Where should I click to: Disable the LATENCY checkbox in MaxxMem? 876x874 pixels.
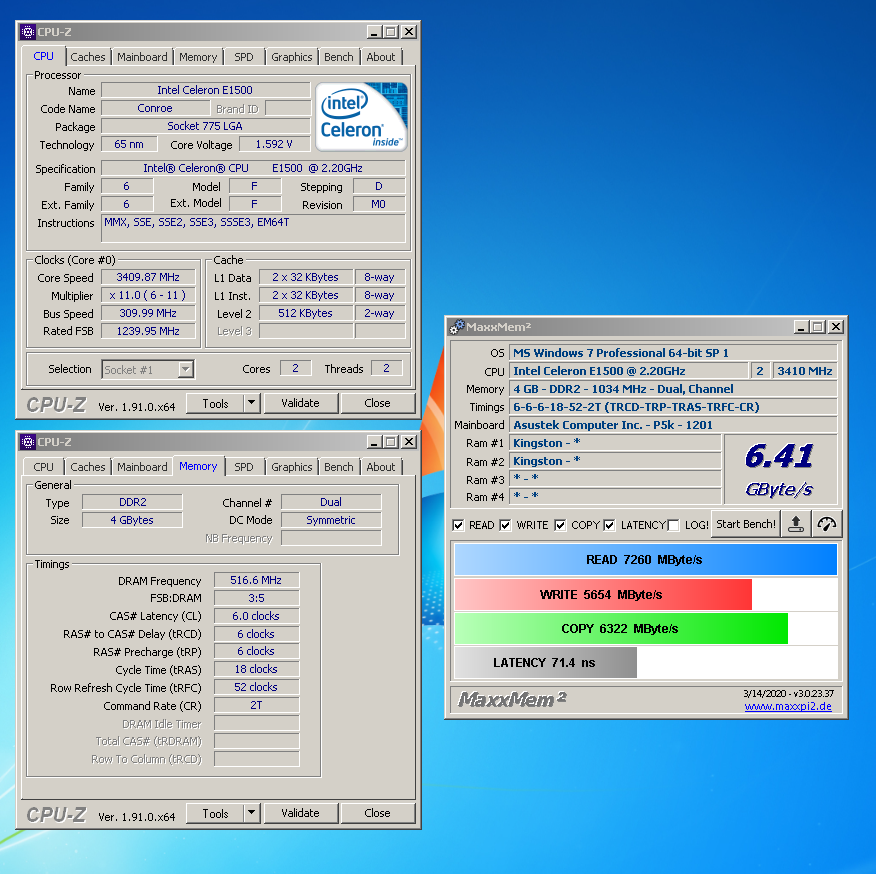[609, 525]
